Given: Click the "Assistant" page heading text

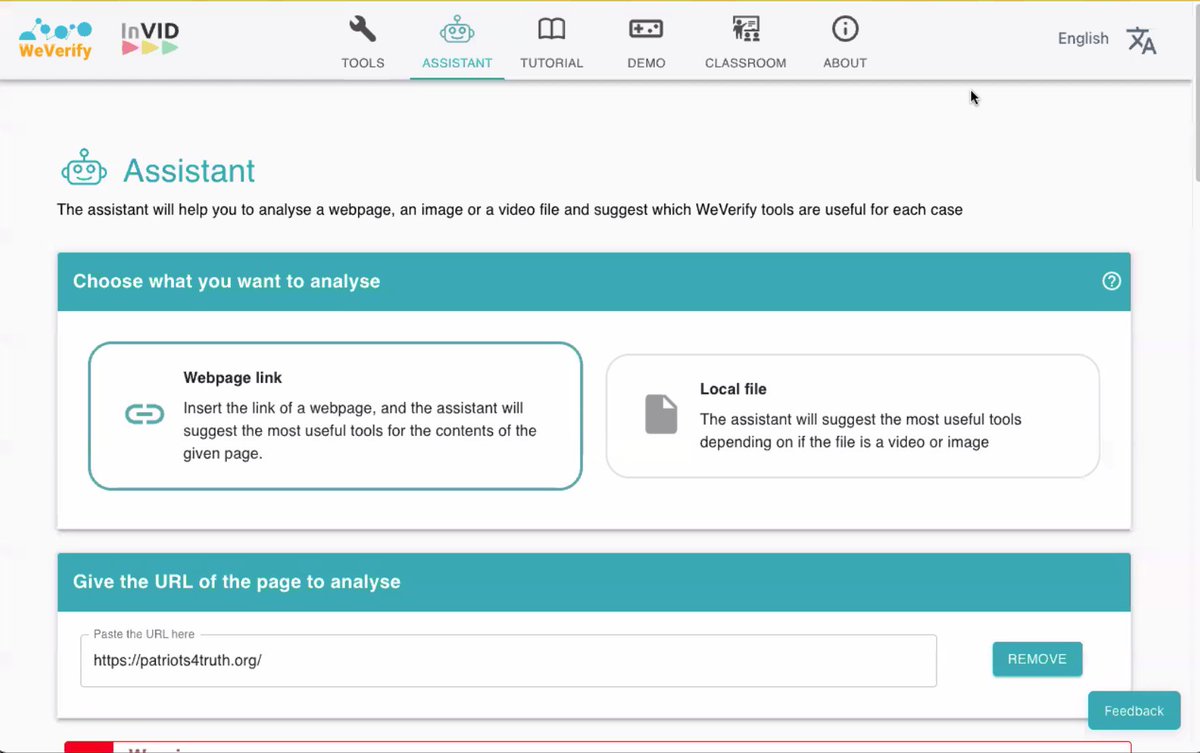Looking at the screenshot, I should pos(189,170).
